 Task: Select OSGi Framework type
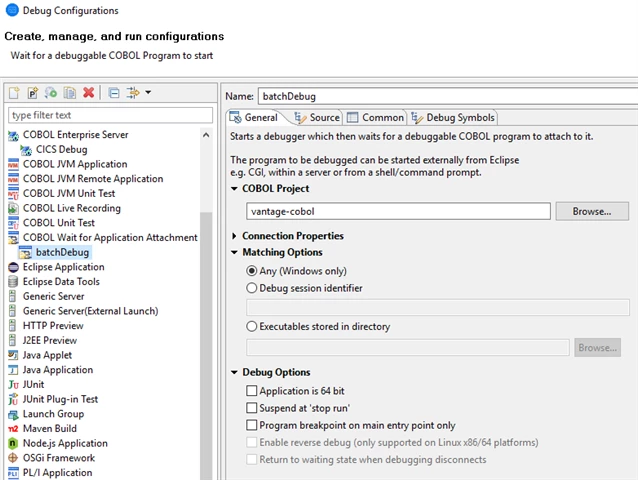(59, 458)
